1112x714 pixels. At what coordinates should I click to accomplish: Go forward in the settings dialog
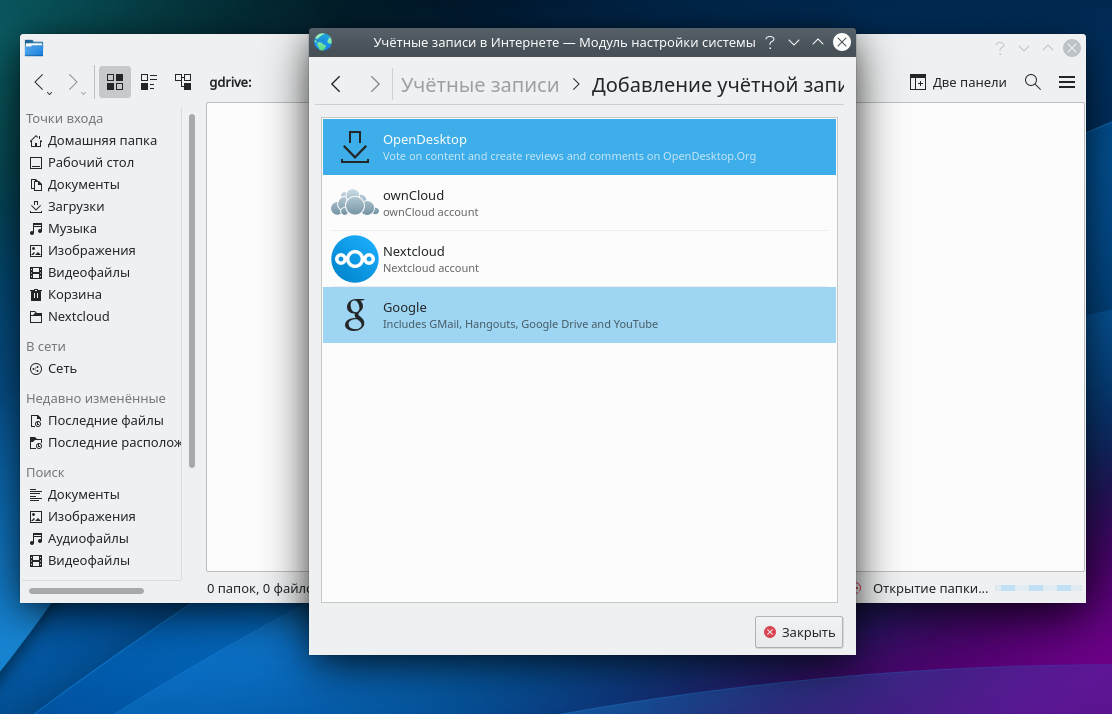374,84
